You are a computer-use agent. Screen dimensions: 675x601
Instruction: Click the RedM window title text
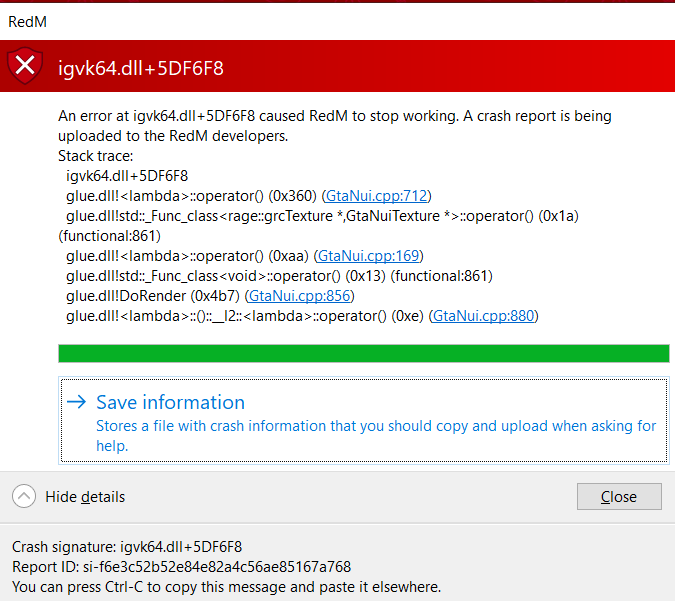tap(28, 22)
